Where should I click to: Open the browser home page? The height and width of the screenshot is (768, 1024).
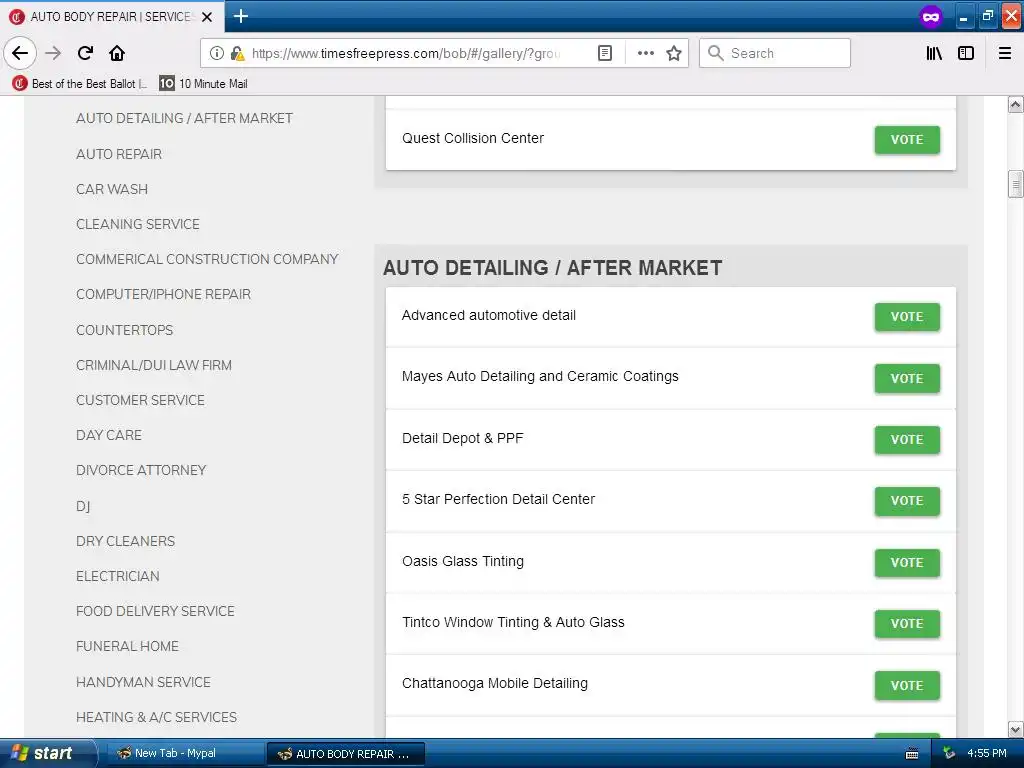[117, 53]
